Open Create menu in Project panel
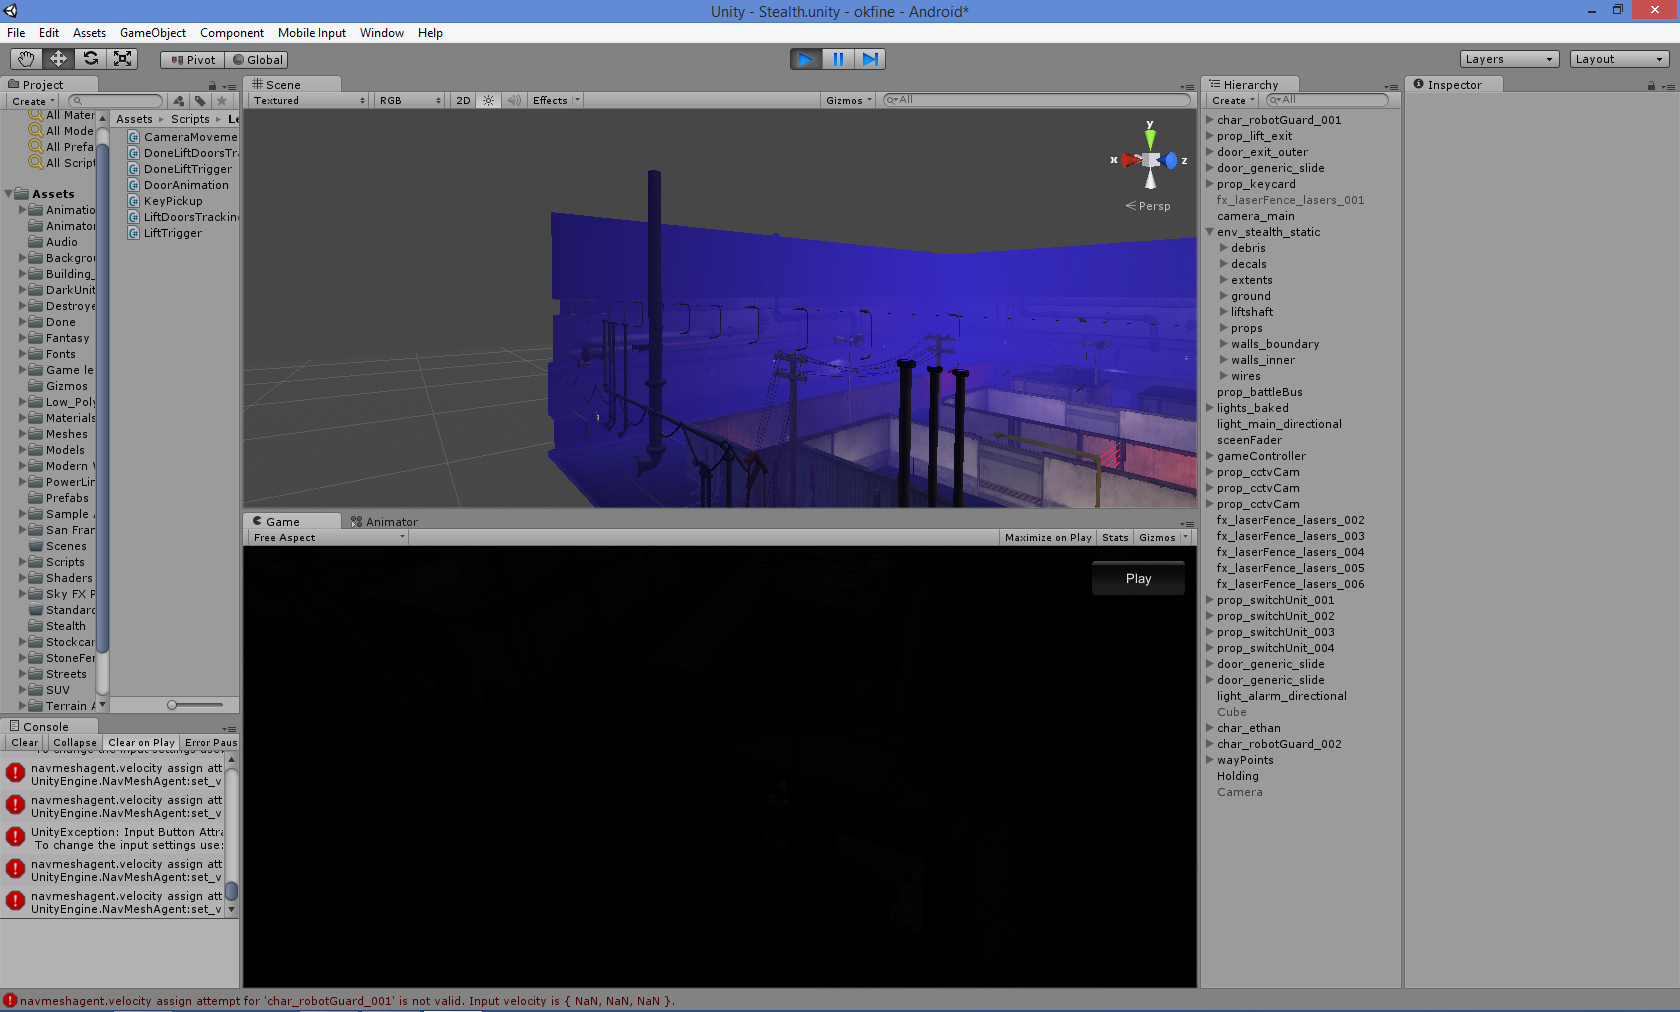The height and width of the screenshot is (1012, 1680). coord(33,101)
